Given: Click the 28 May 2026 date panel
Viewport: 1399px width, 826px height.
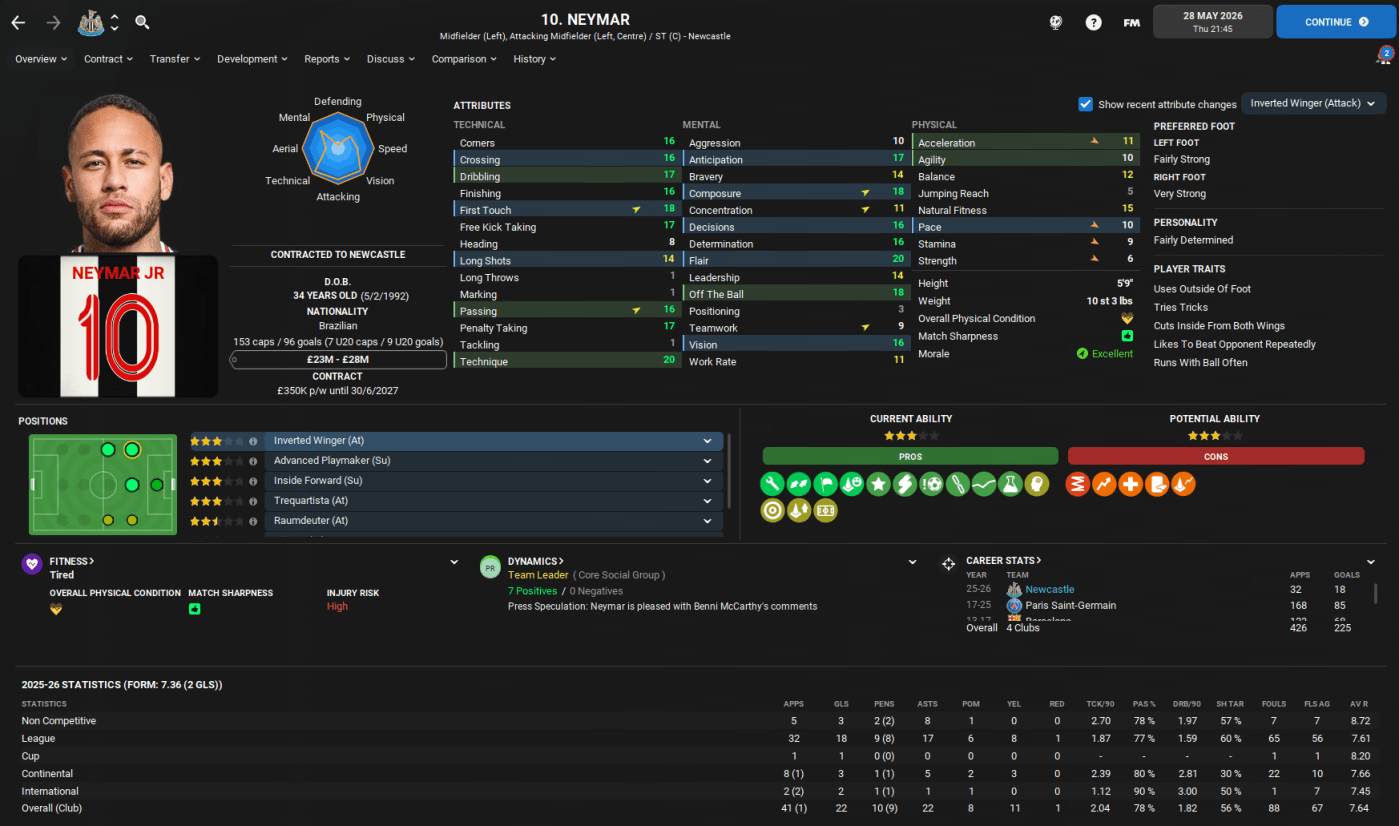Looking at the screenshot, I should [1212, 22].
